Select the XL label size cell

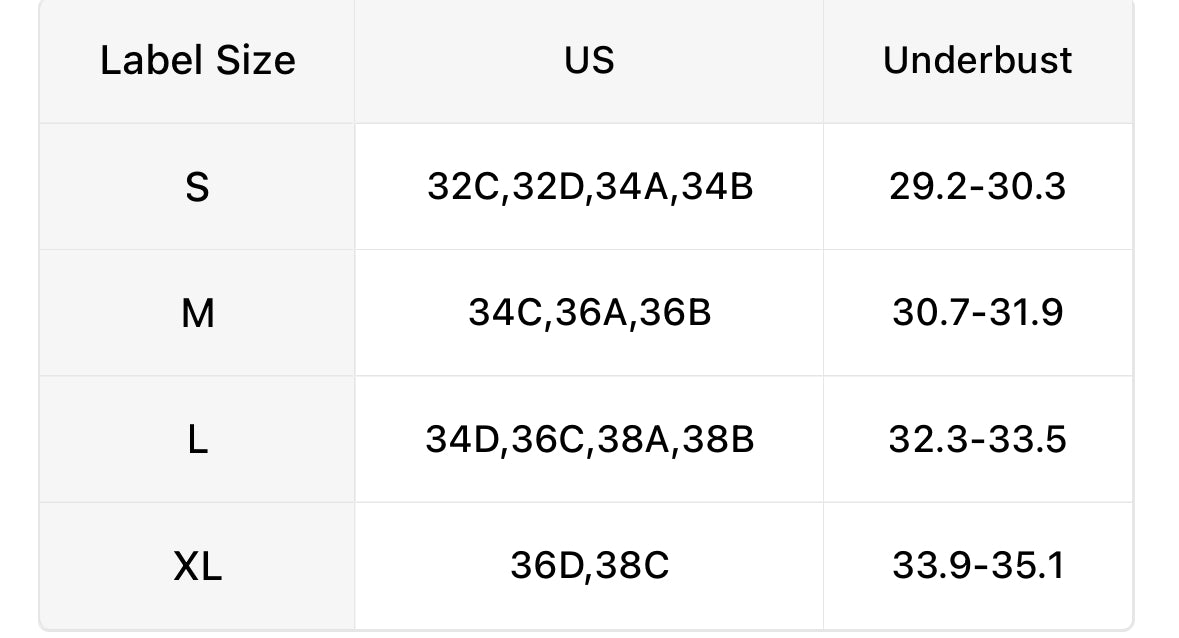[x=198, y=567]
